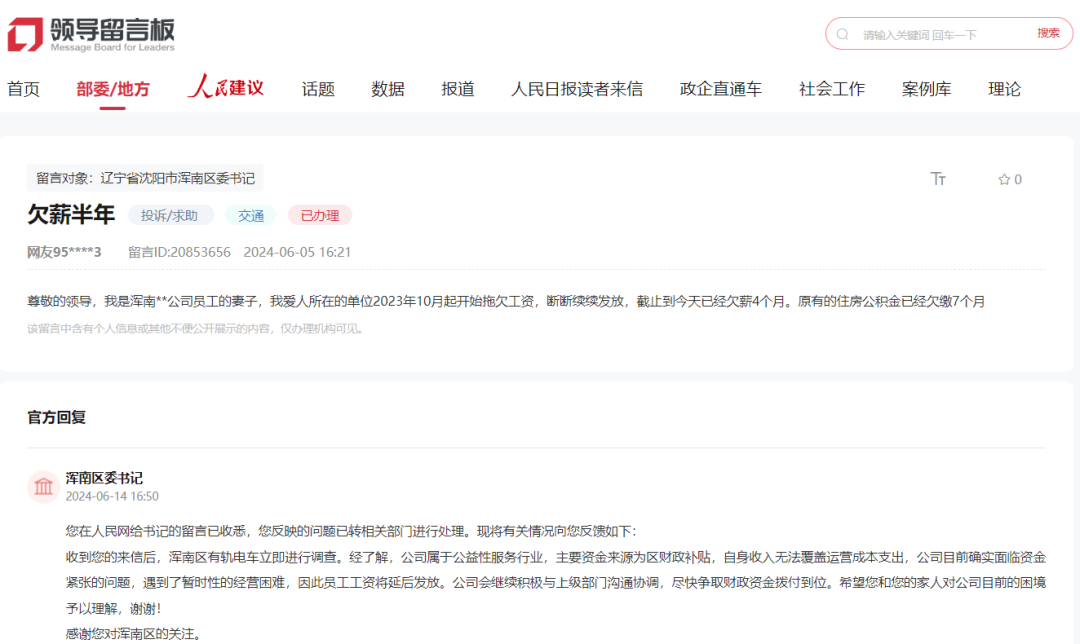Switch to the 报道 section
The image size is (1080, 644).
(x=458, y=89)
